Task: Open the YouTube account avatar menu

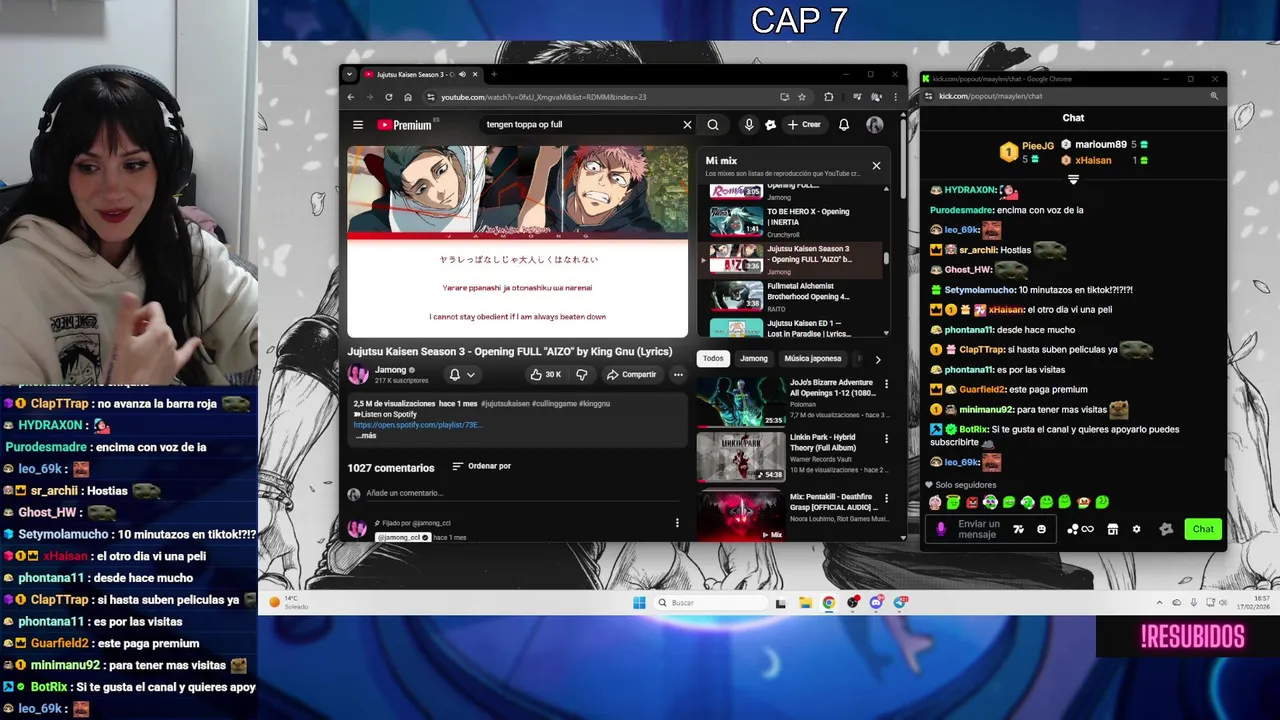Action: (x=875, y=125)
